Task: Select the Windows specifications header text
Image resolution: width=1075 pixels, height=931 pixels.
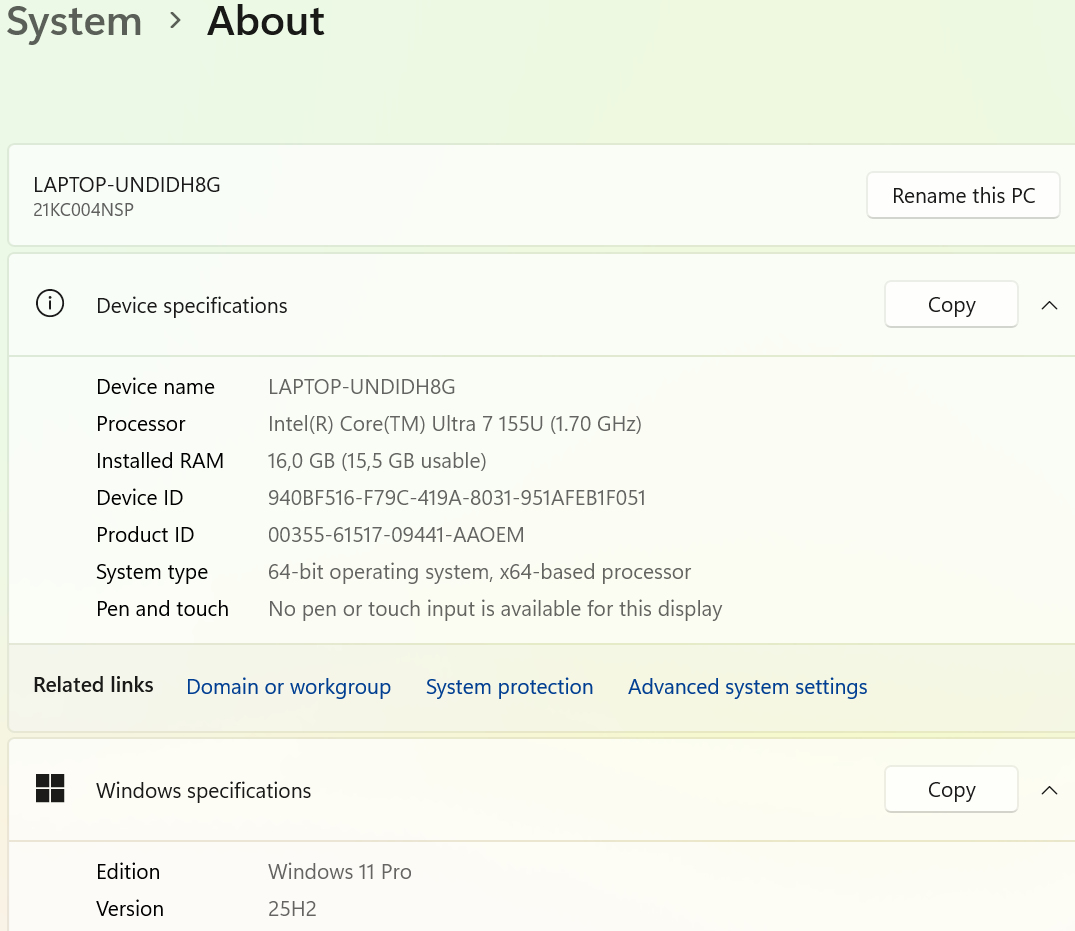Action: click(x=204, y=790)
